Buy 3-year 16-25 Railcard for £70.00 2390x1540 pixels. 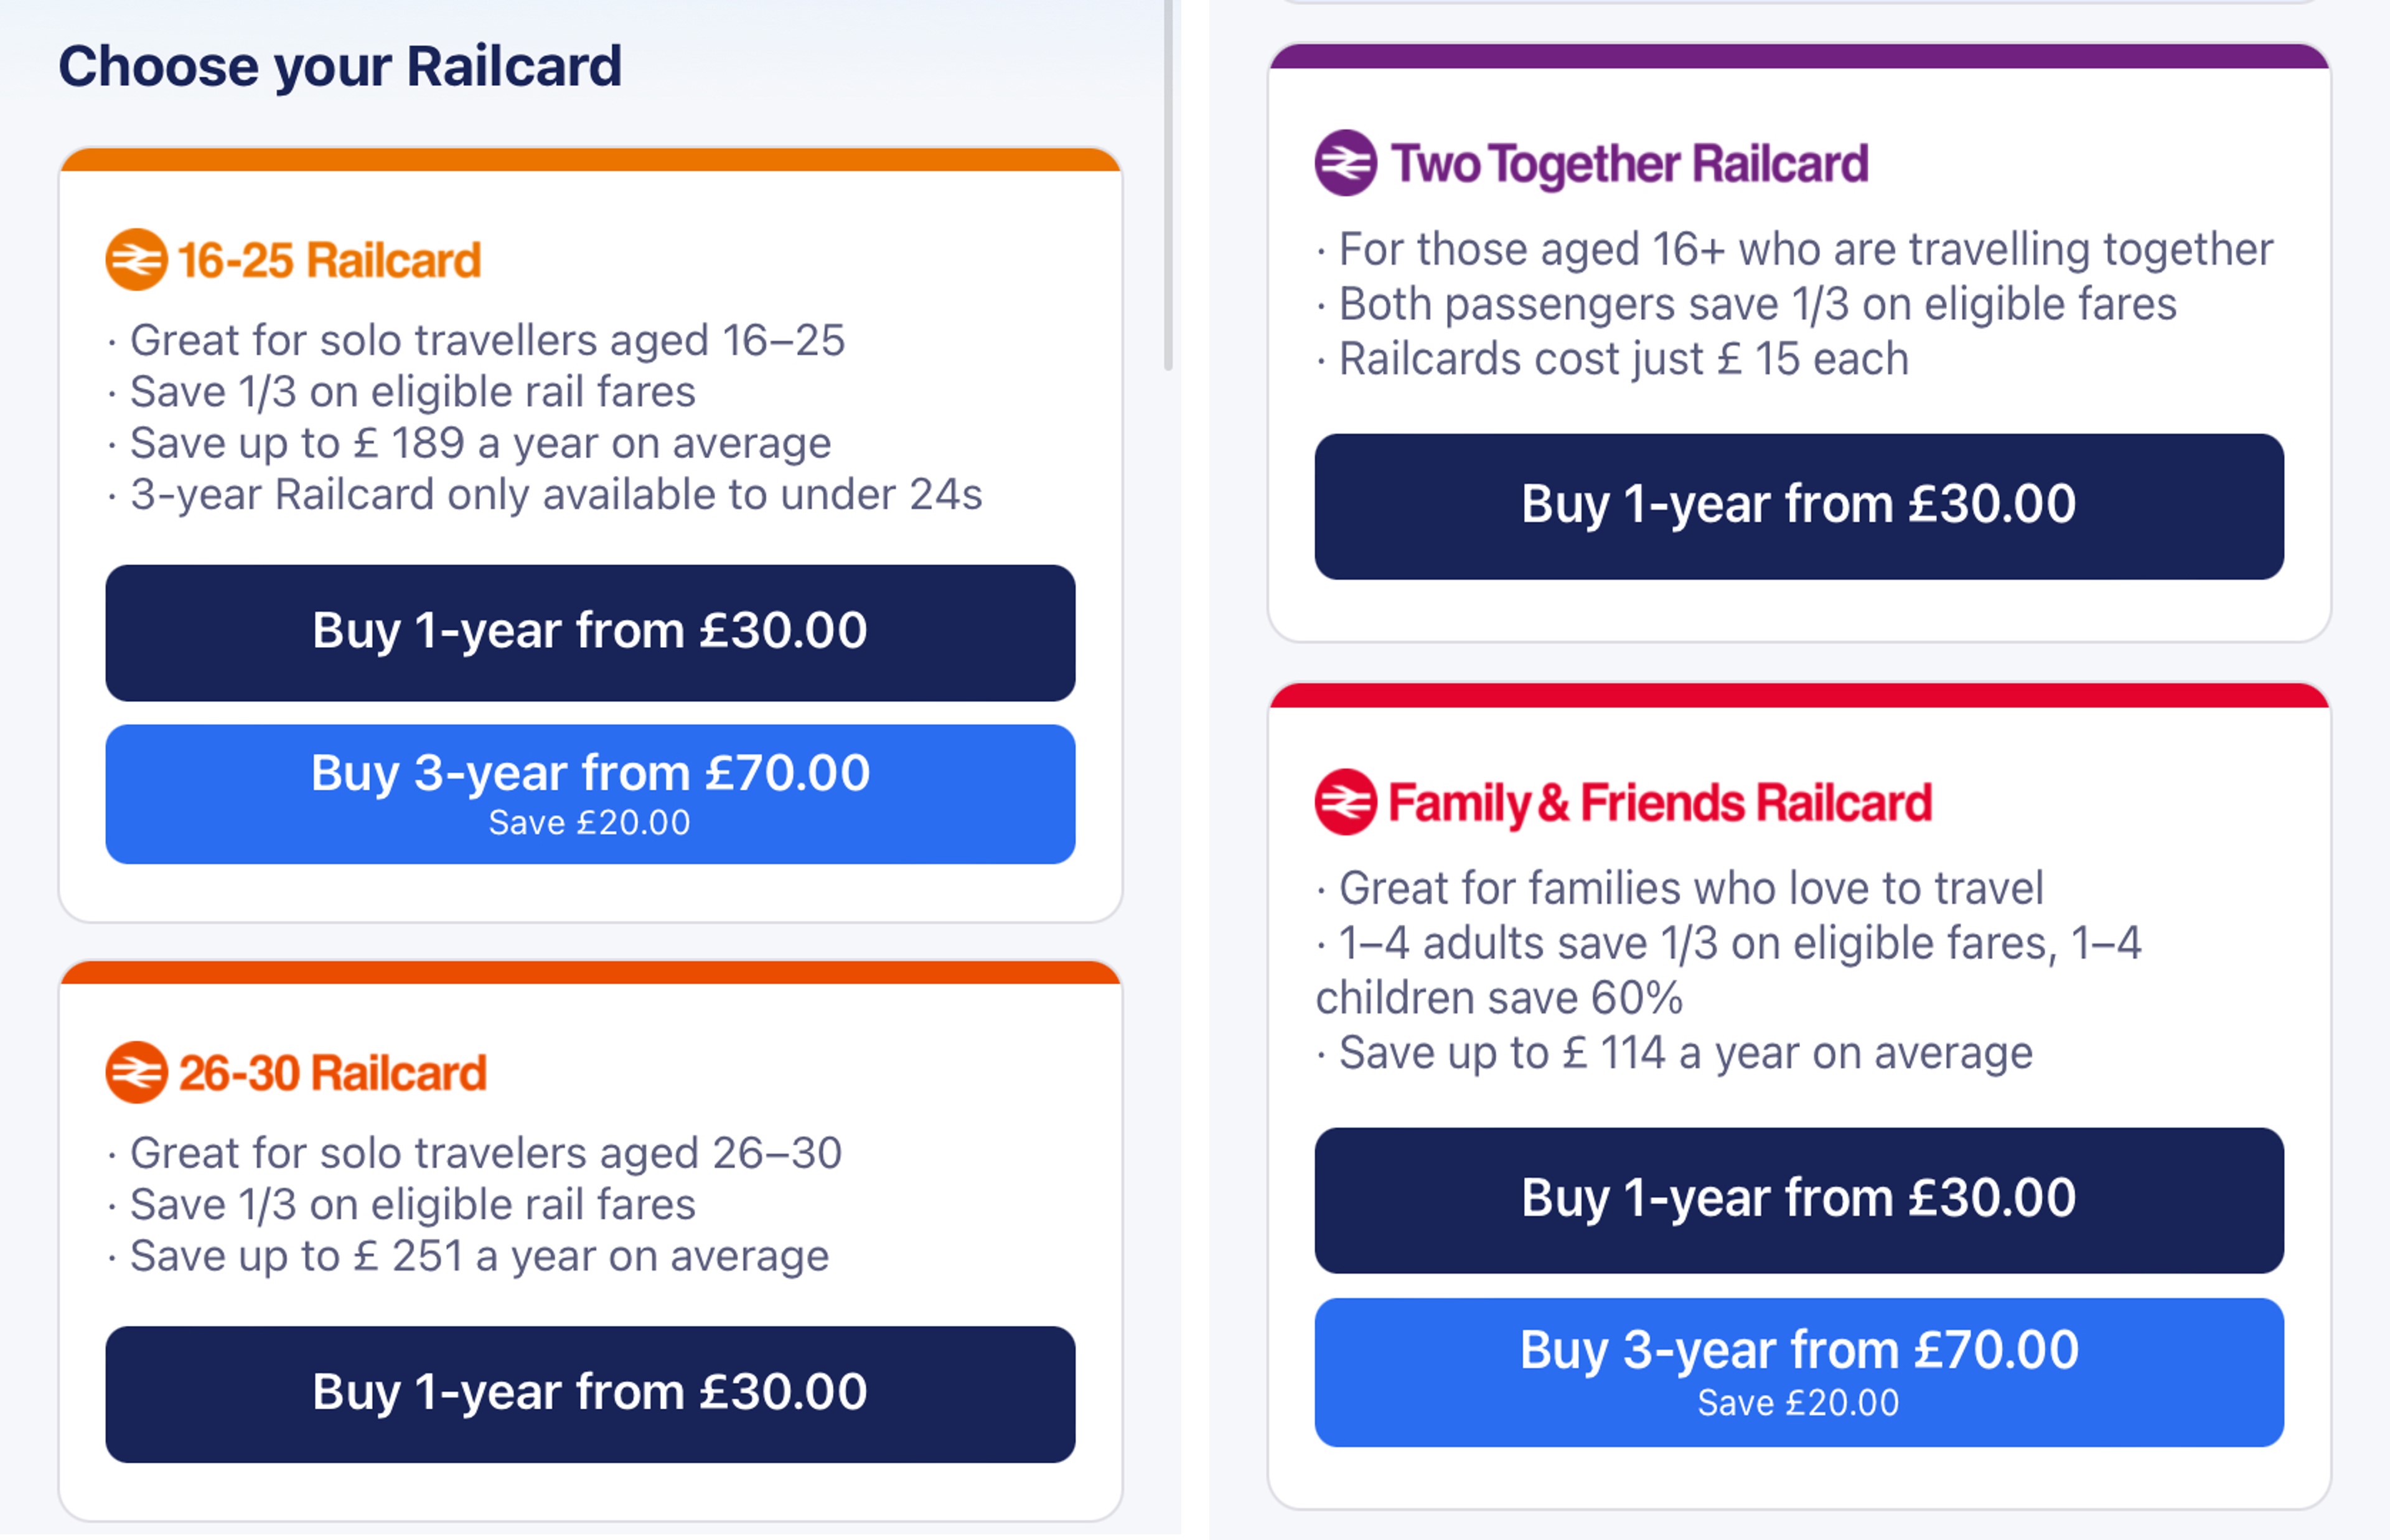590,794
